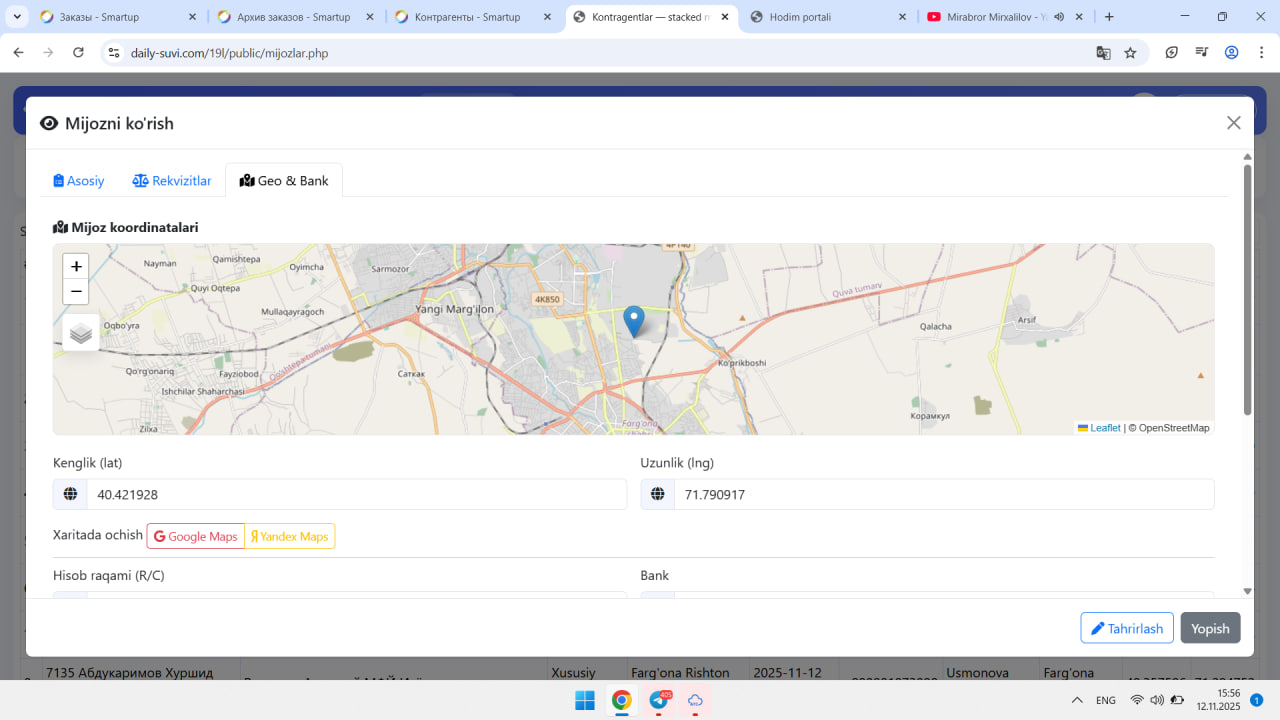Bookmark this page with star icon
1280x720 pixels.
click(x=1130, y=53)
